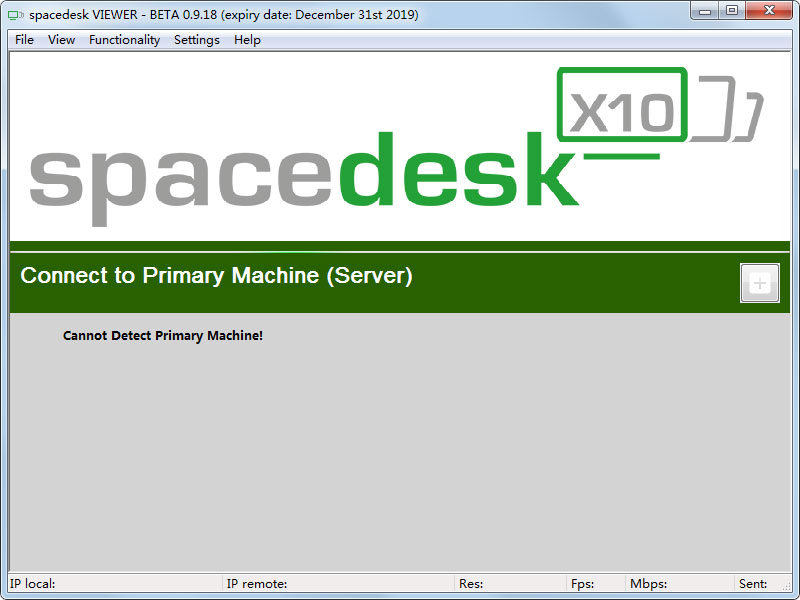Image resolution: width=800 pixels, height=600 pixels.
Task: Click the minimize button in the title bar
Action: (x=705, y=11)
